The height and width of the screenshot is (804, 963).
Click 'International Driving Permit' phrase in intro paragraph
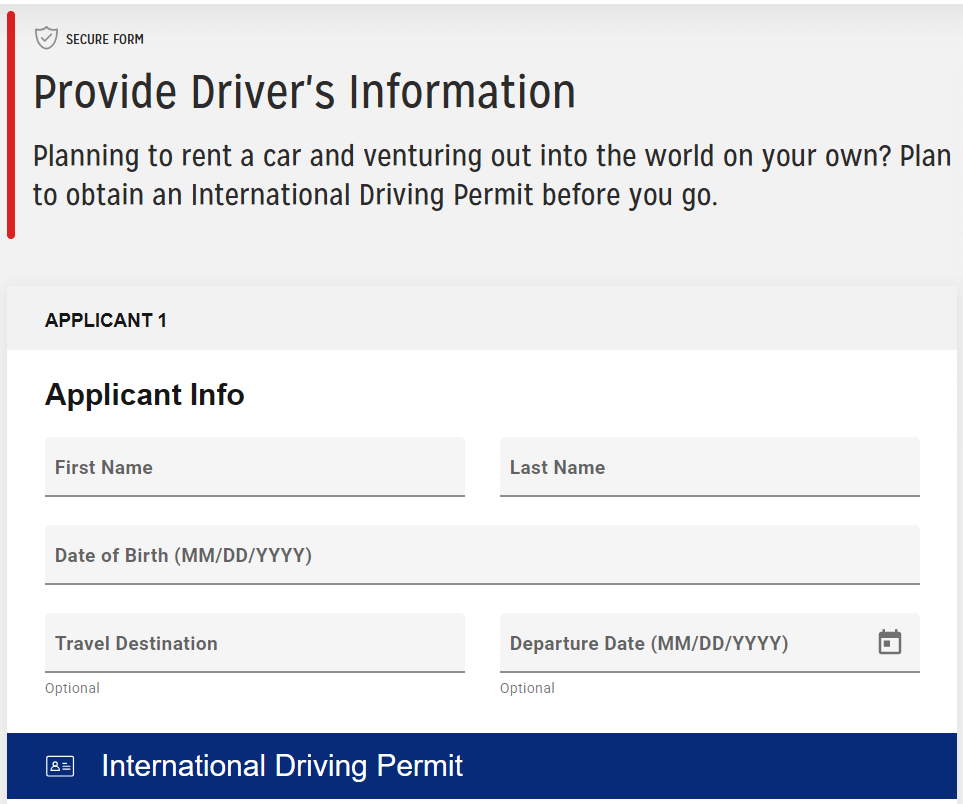click(x=362, y=195)
